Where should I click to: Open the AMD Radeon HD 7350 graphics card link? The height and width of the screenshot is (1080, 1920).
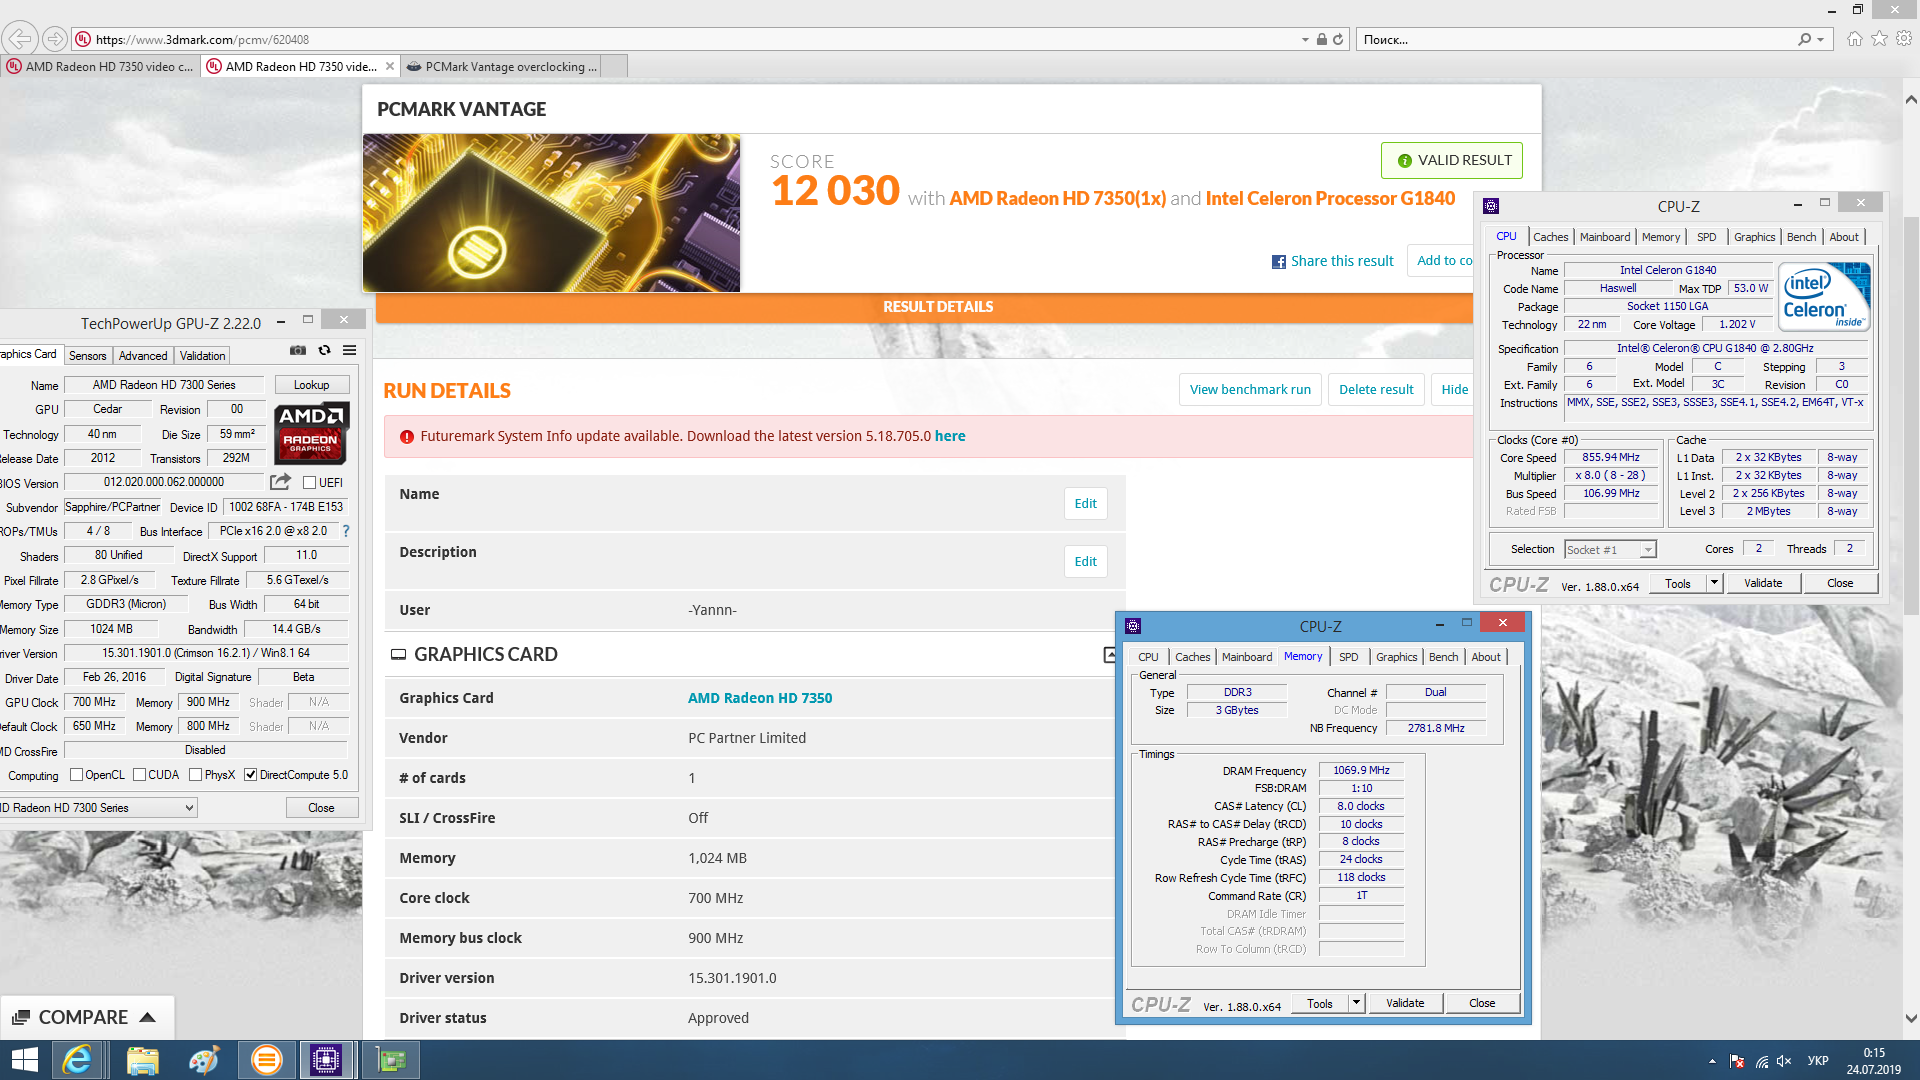(x=760, y=699)
